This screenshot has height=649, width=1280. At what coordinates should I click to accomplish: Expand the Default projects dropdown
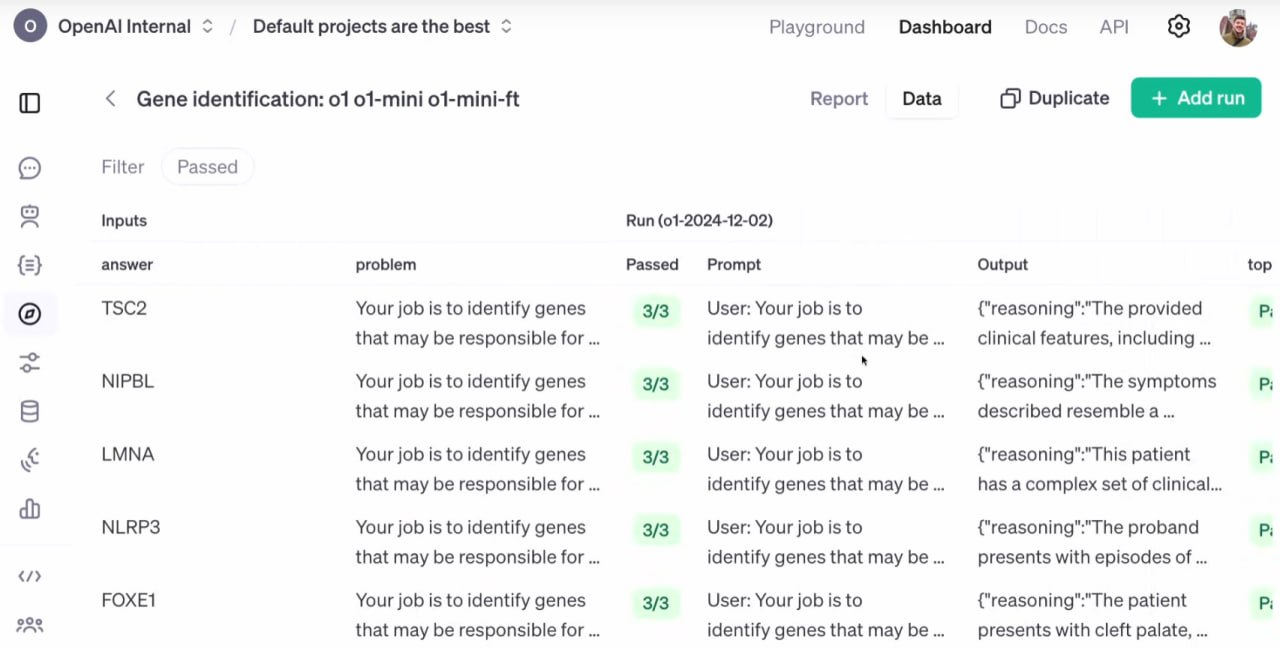pos(382,27)
